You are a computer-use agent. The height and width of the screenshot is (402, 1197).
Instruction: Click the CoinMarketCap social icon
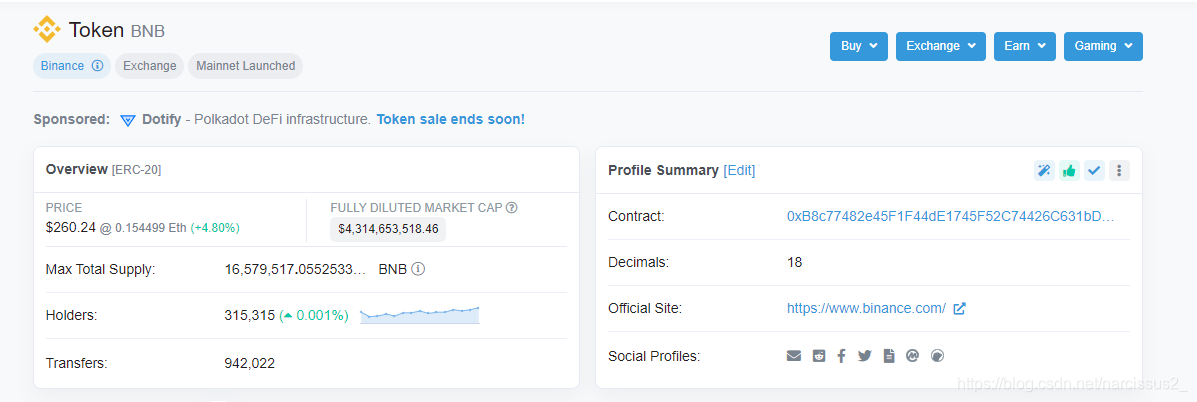click(x=911, y=355)
